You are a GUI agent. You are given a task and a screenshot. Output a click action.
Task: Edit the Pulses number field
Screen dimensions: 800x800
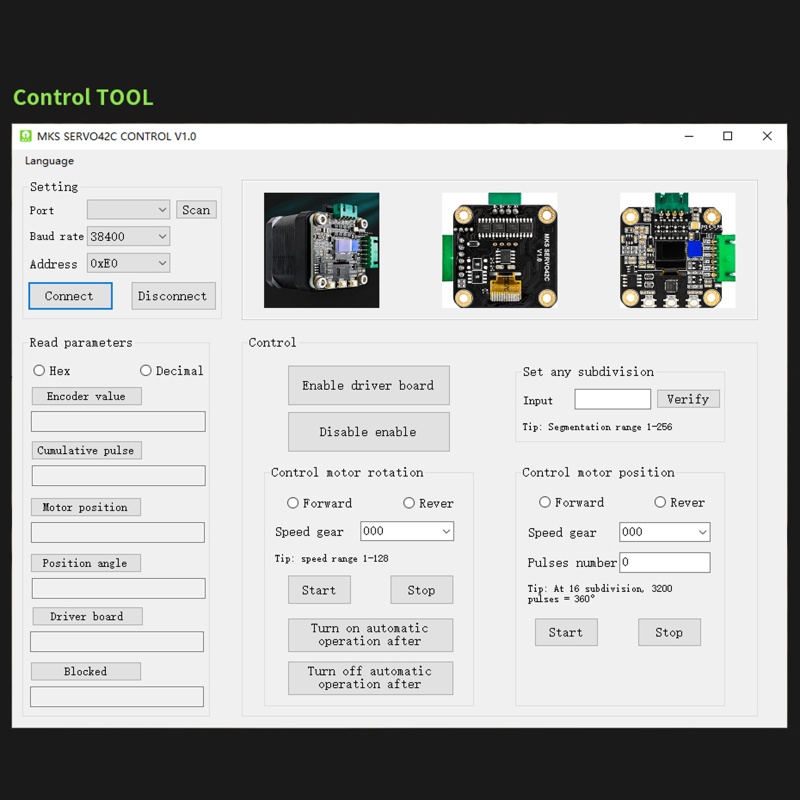[664, 562]
